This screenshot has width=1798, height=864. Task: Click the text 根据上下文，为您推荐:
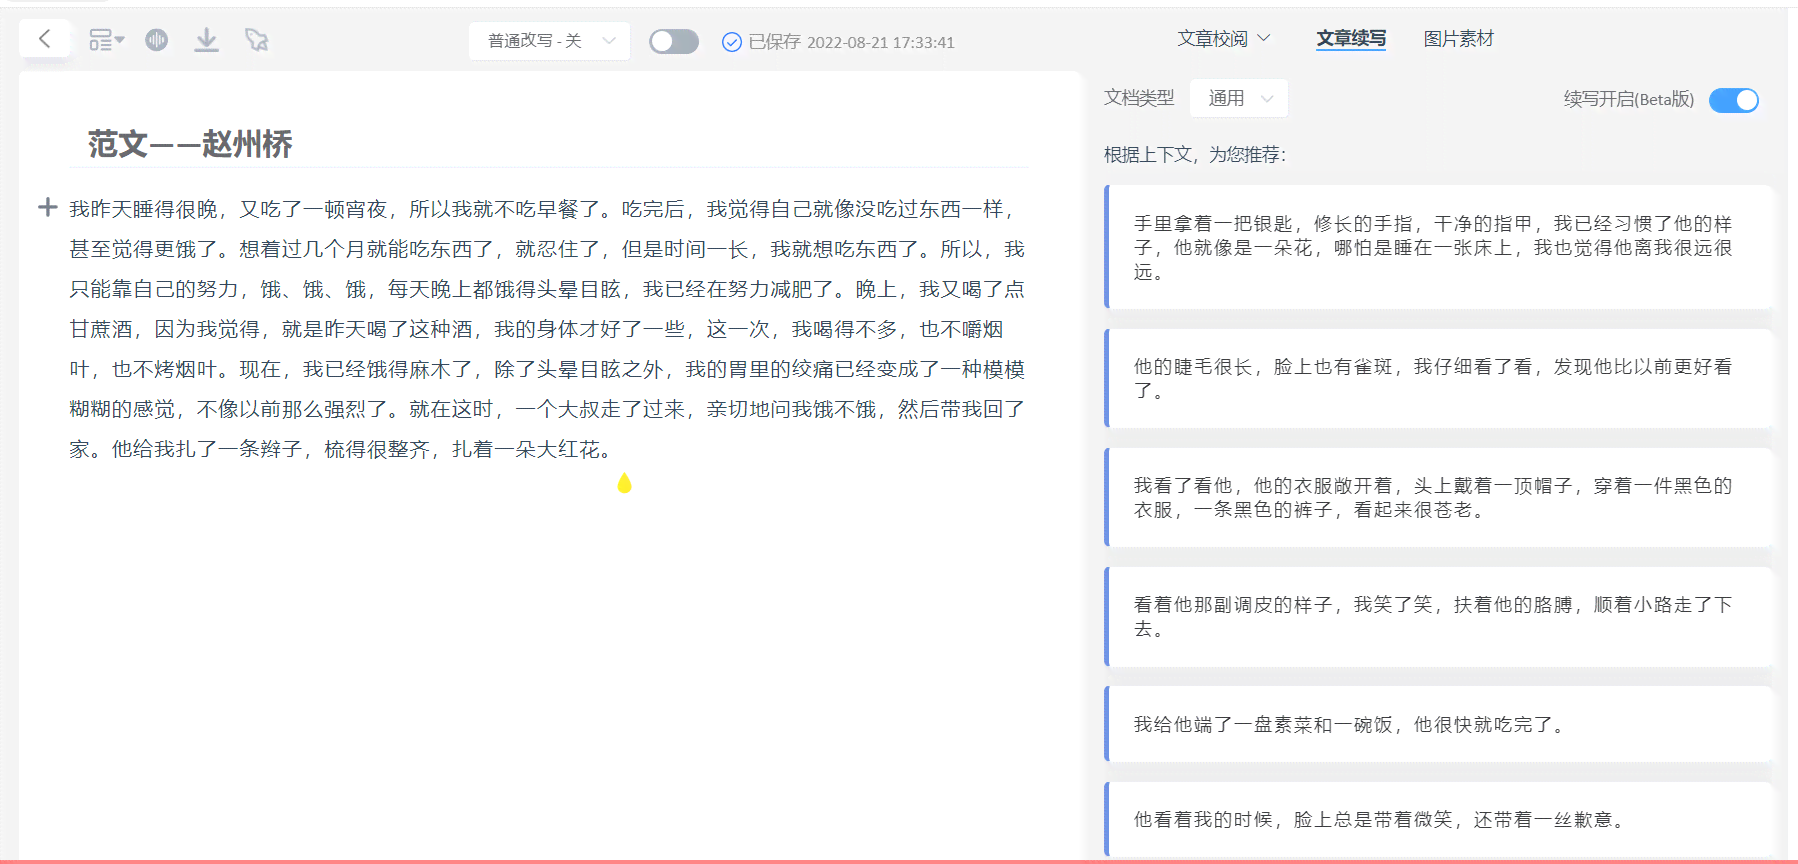click(1195, 154)
